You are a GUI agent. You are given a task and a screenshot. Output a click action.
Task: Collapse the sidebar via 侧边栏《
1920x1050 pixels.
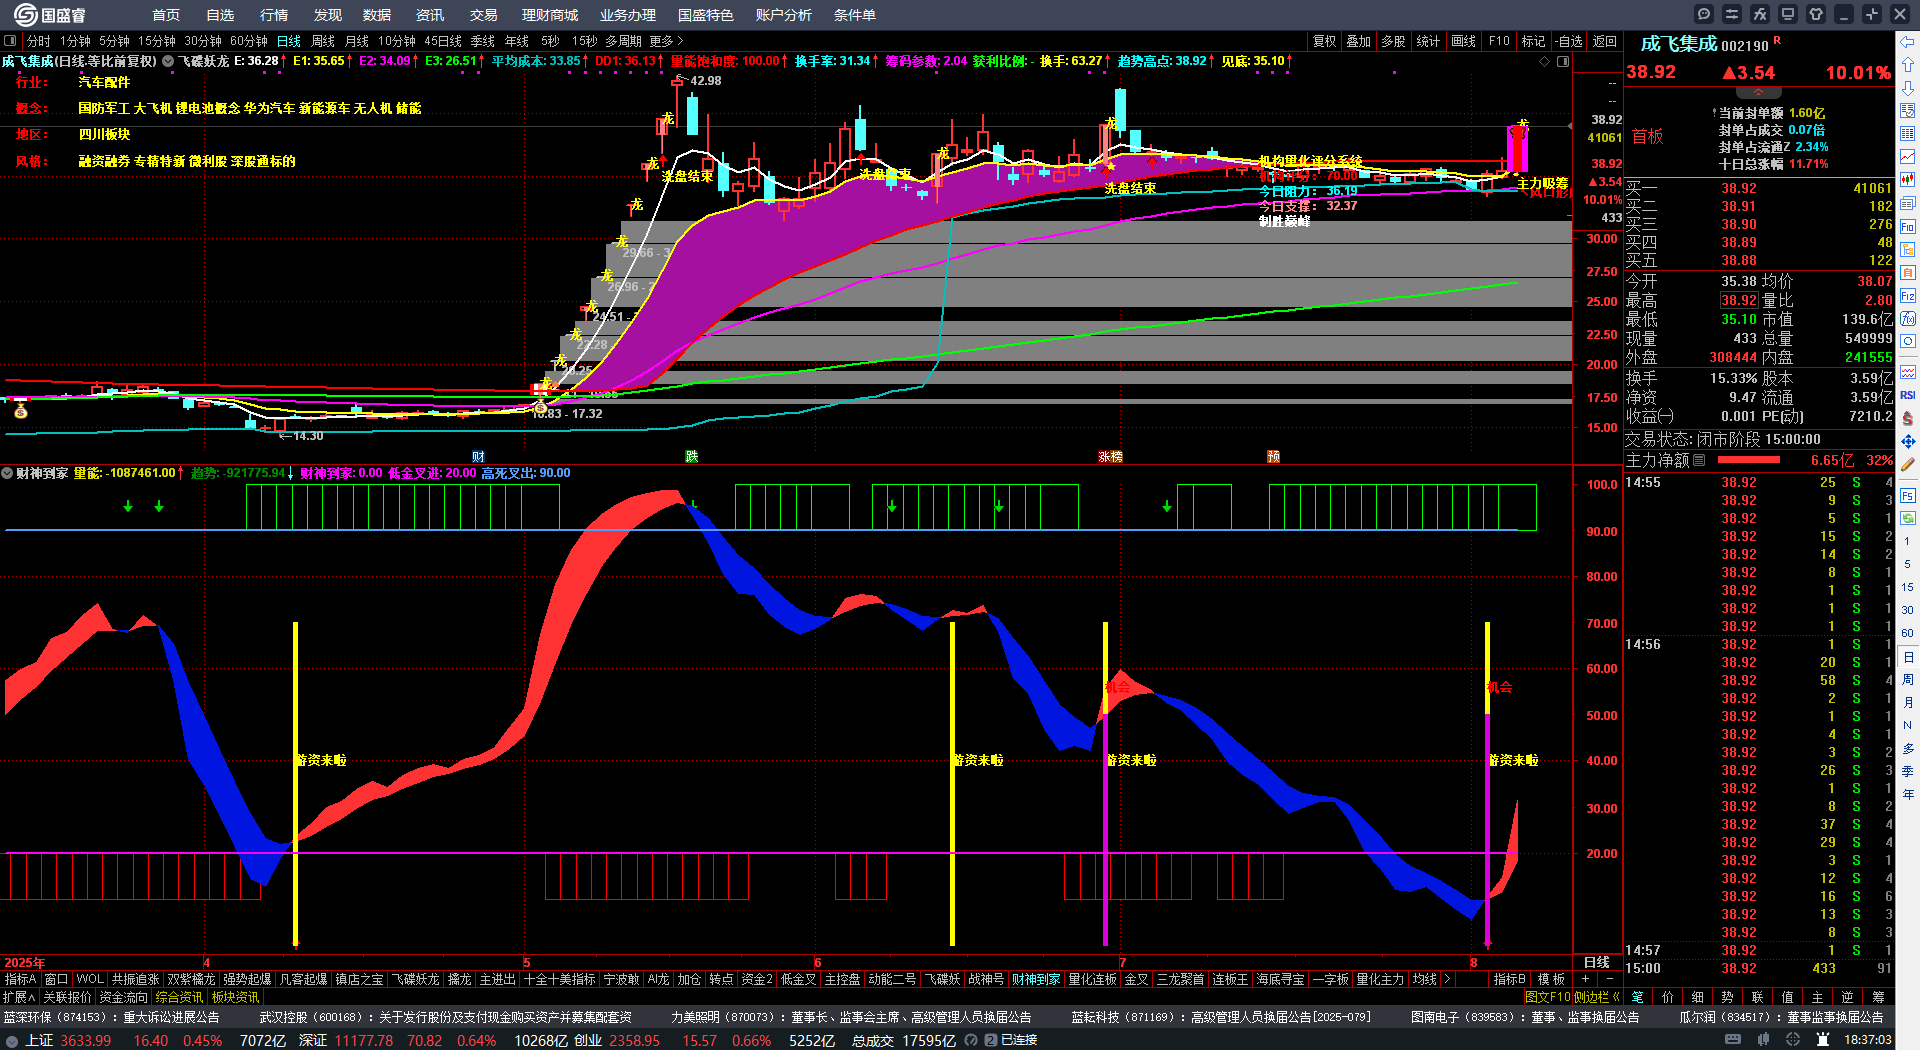[x=1596, y=997]
